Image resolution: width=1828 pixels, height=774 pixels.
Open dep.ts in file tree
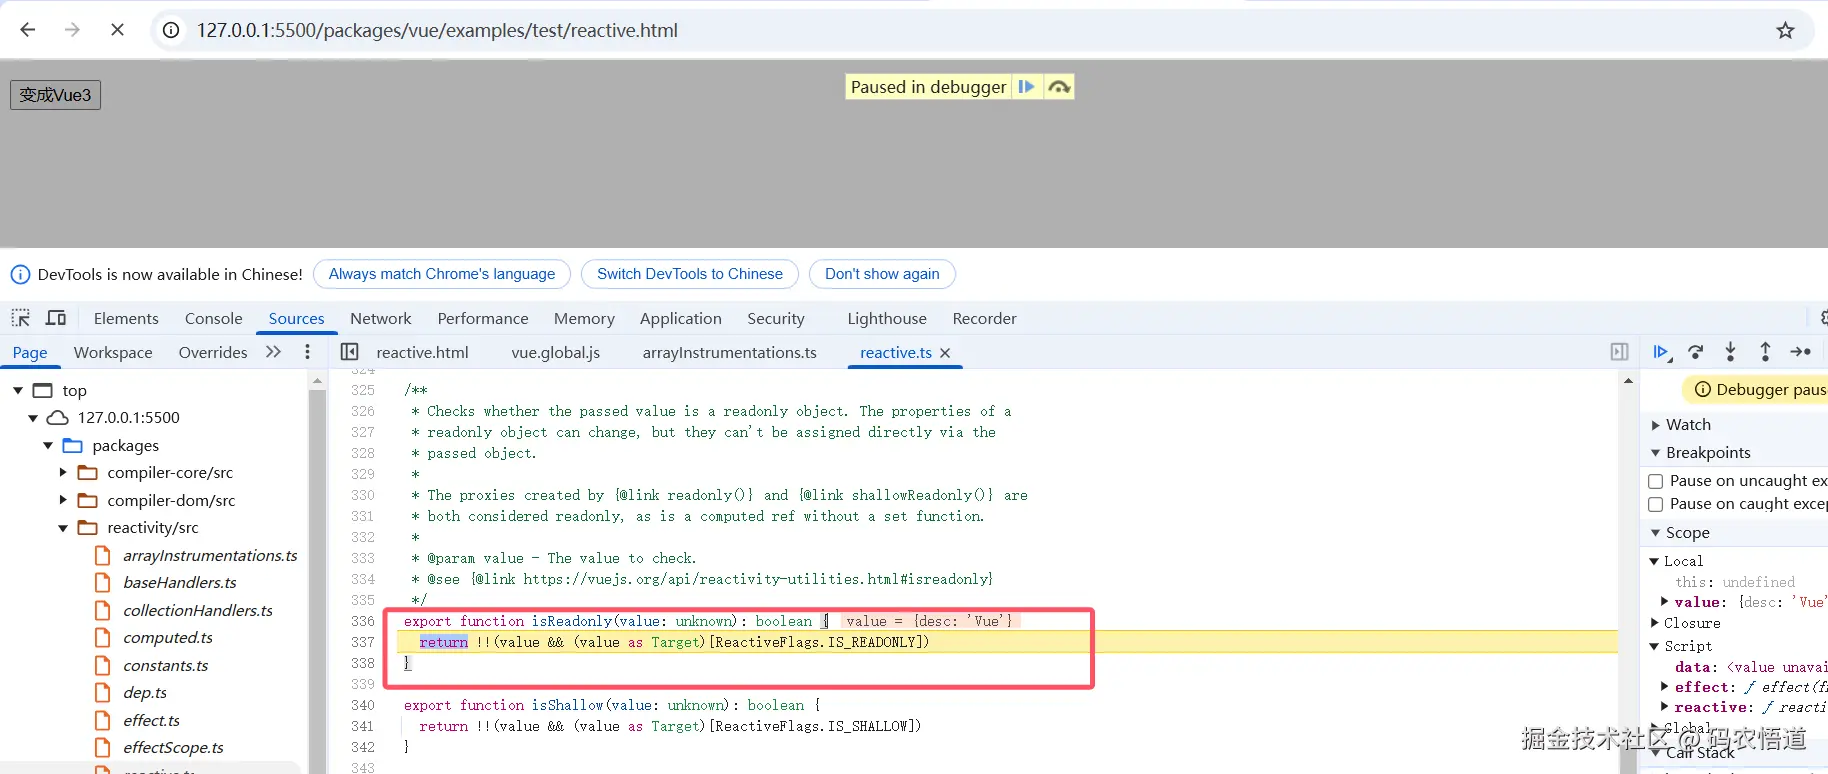pyautogui.click(x=145, y=692)
